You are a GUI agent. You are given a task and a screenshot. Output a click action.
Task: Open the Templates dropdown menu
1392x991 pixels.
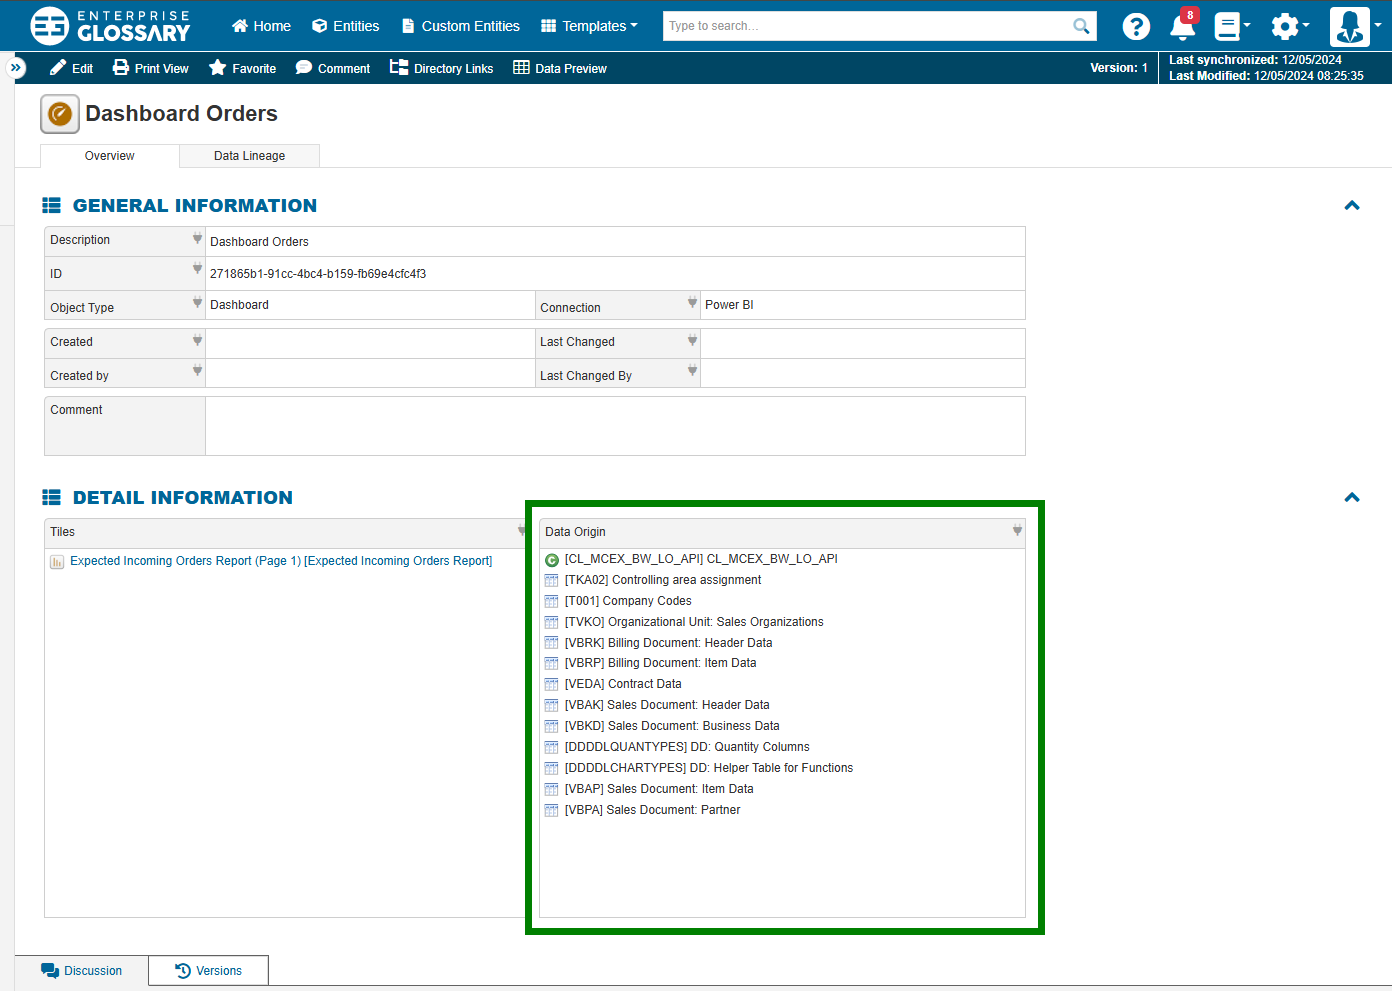click(x=589, y=26)
